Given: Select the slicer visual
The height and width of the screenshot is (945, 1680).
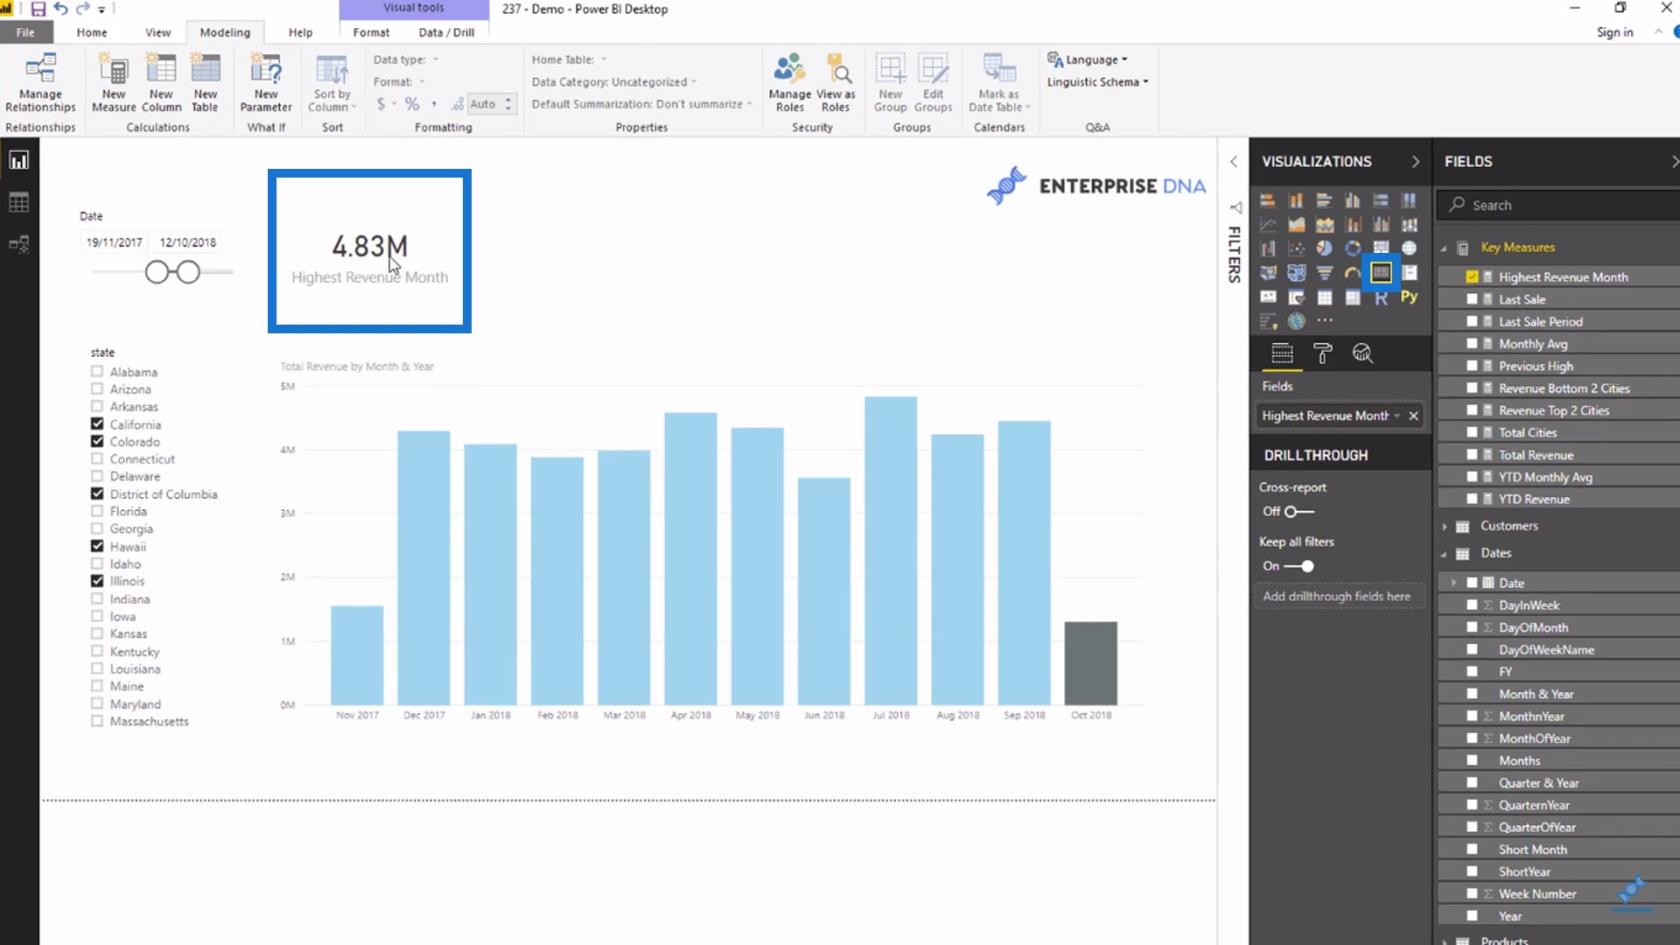Looking at the screenshot, I should pyautogui.click(x=1296, y=297).
